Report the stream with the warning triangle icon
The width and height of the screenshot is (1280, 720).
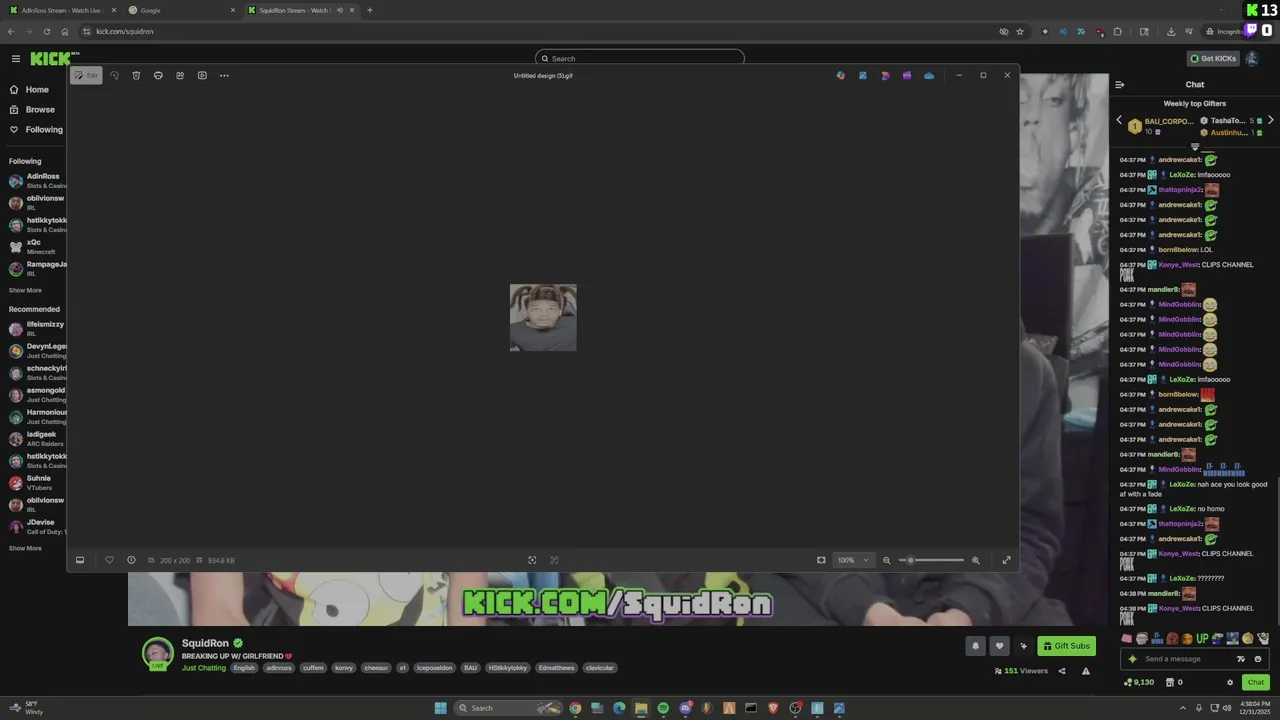tap(1086, 671)
